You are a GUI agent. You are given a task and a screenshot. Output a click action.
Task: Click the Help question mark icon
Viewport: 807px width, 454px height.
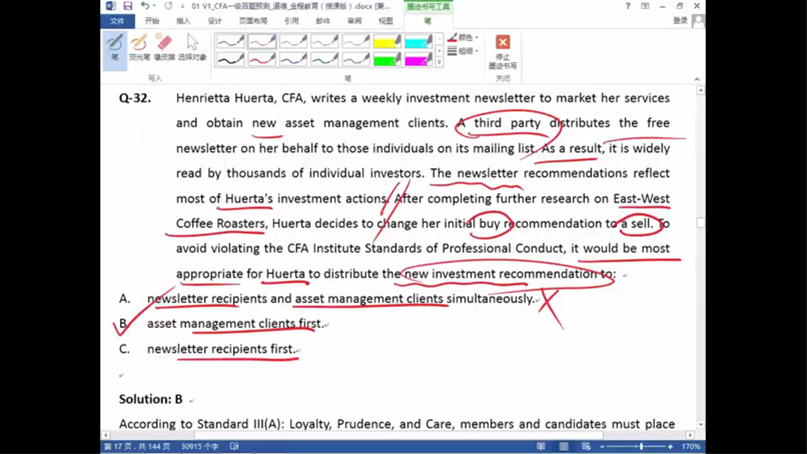pyautogui.click(x=628, y=6)
